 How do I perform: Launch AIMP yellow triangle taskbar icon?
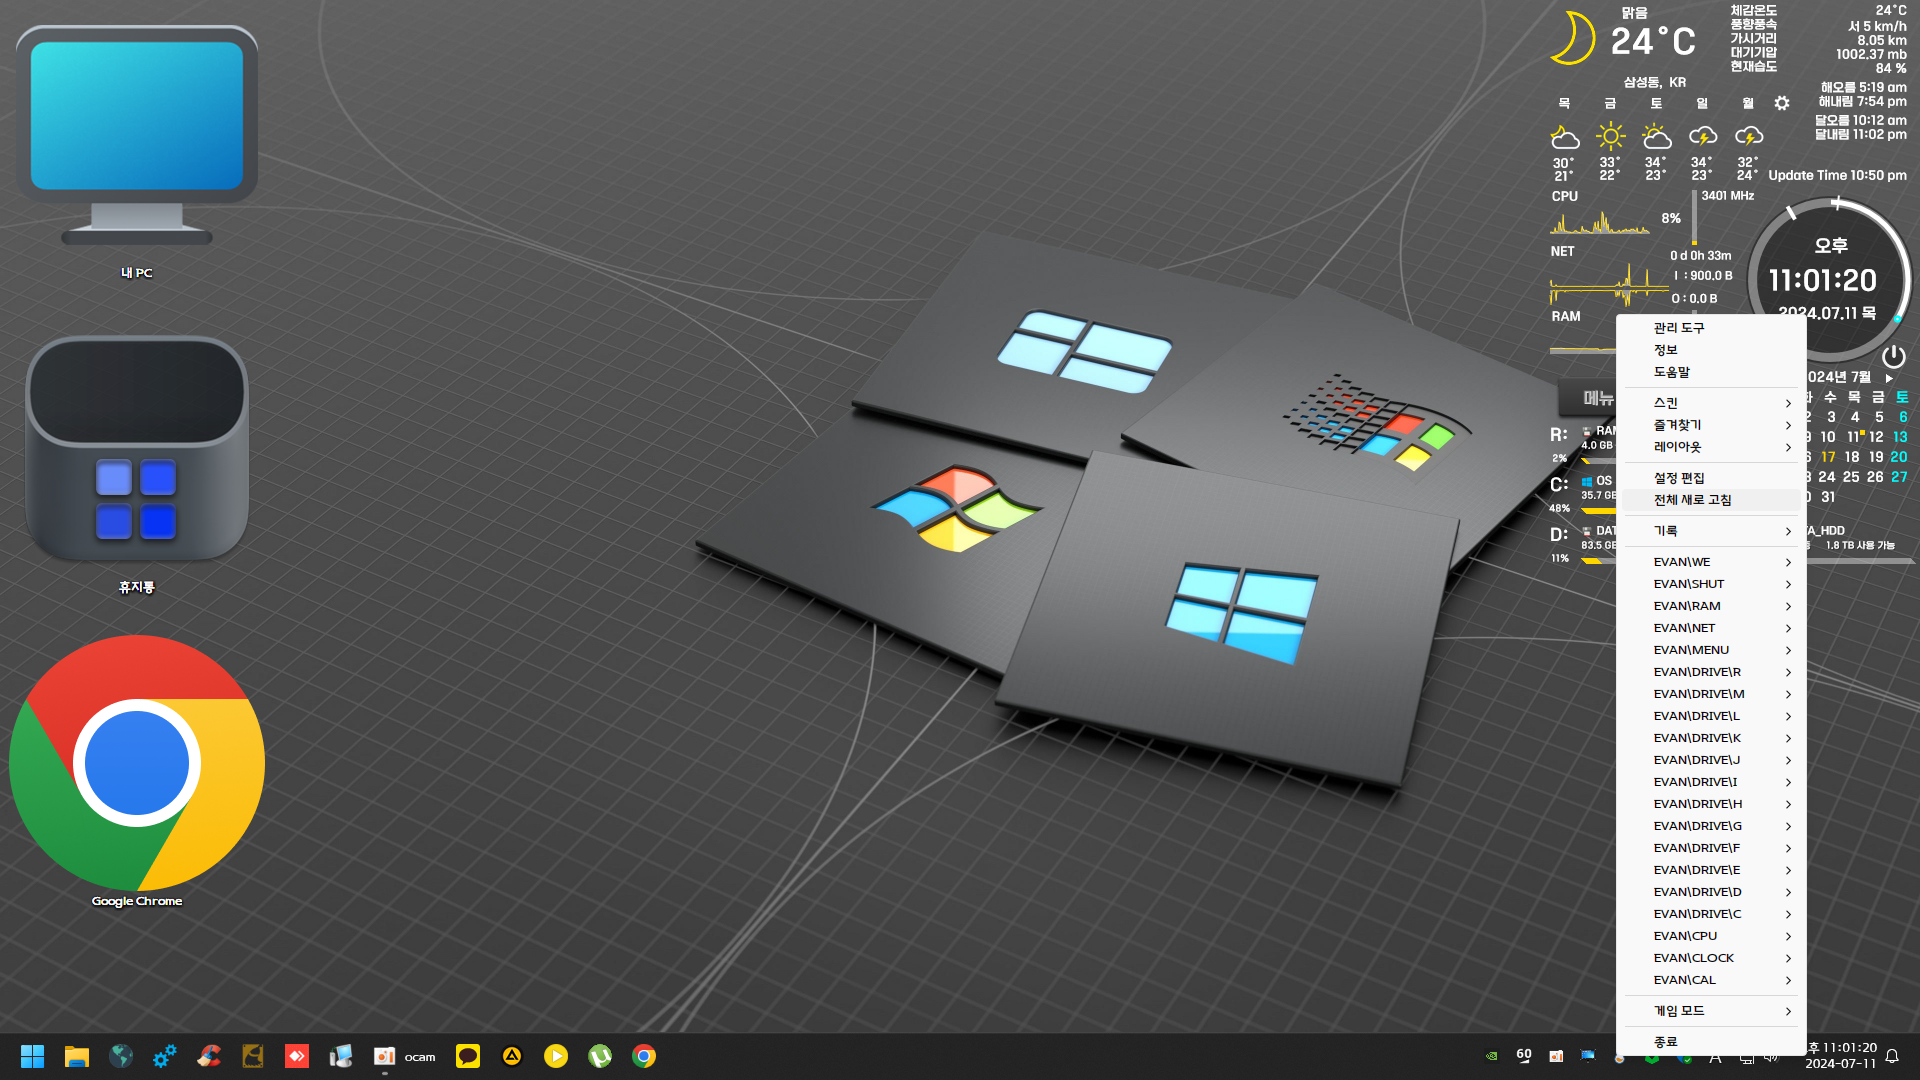click(512, 1056)
